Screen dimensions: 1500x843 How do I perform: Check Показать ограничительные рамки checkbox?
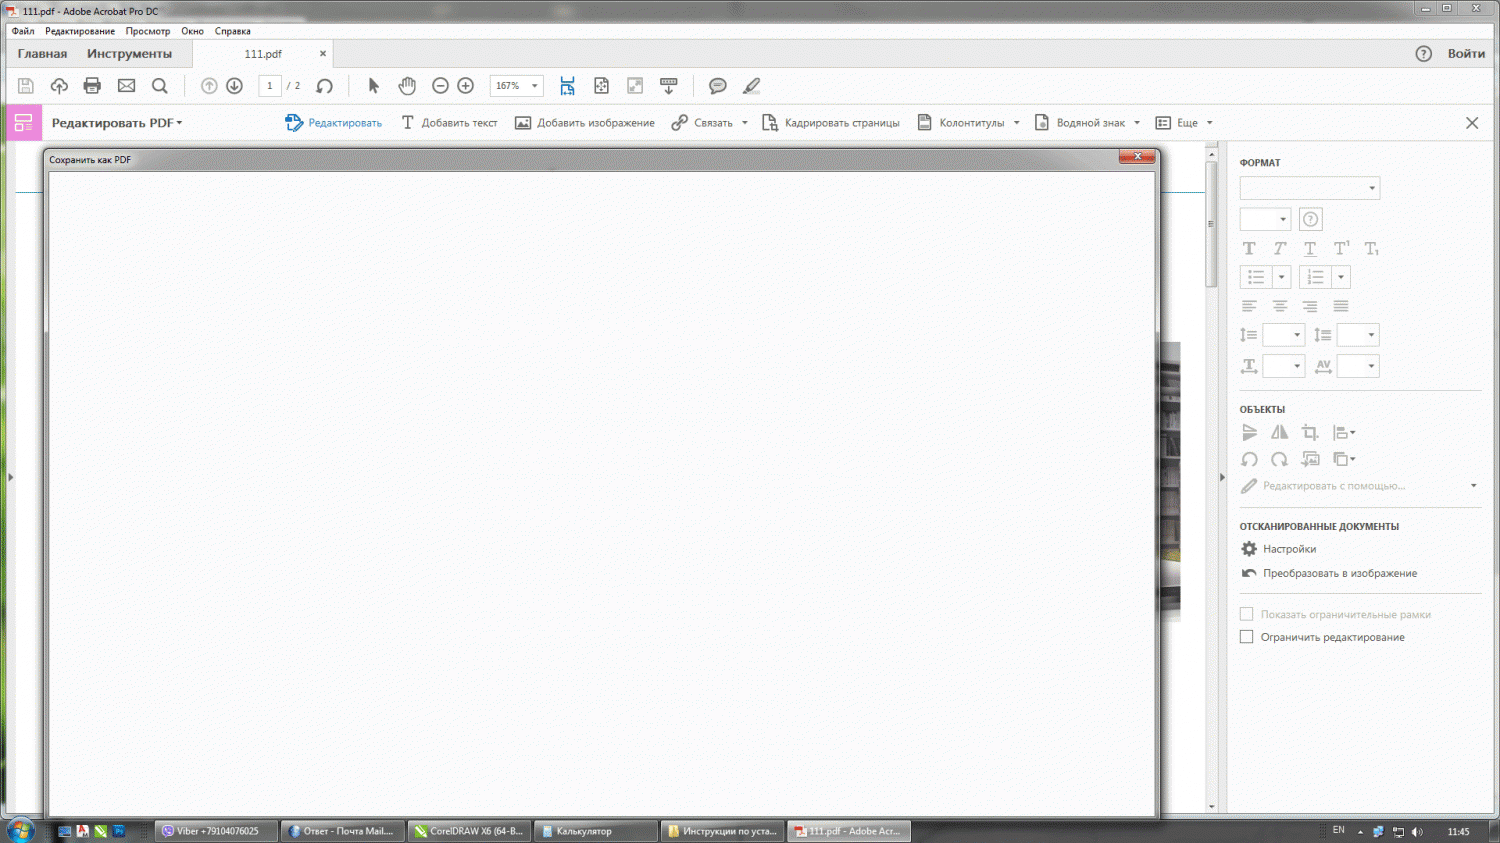1246,614
